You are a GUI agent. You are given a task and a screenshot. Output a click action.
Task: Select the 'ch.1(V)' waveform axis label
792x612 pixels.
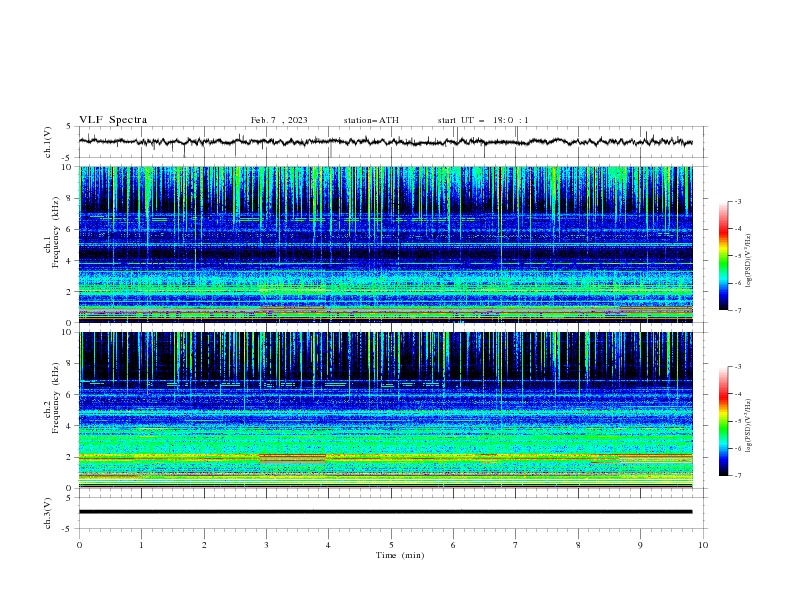[48, 142]
